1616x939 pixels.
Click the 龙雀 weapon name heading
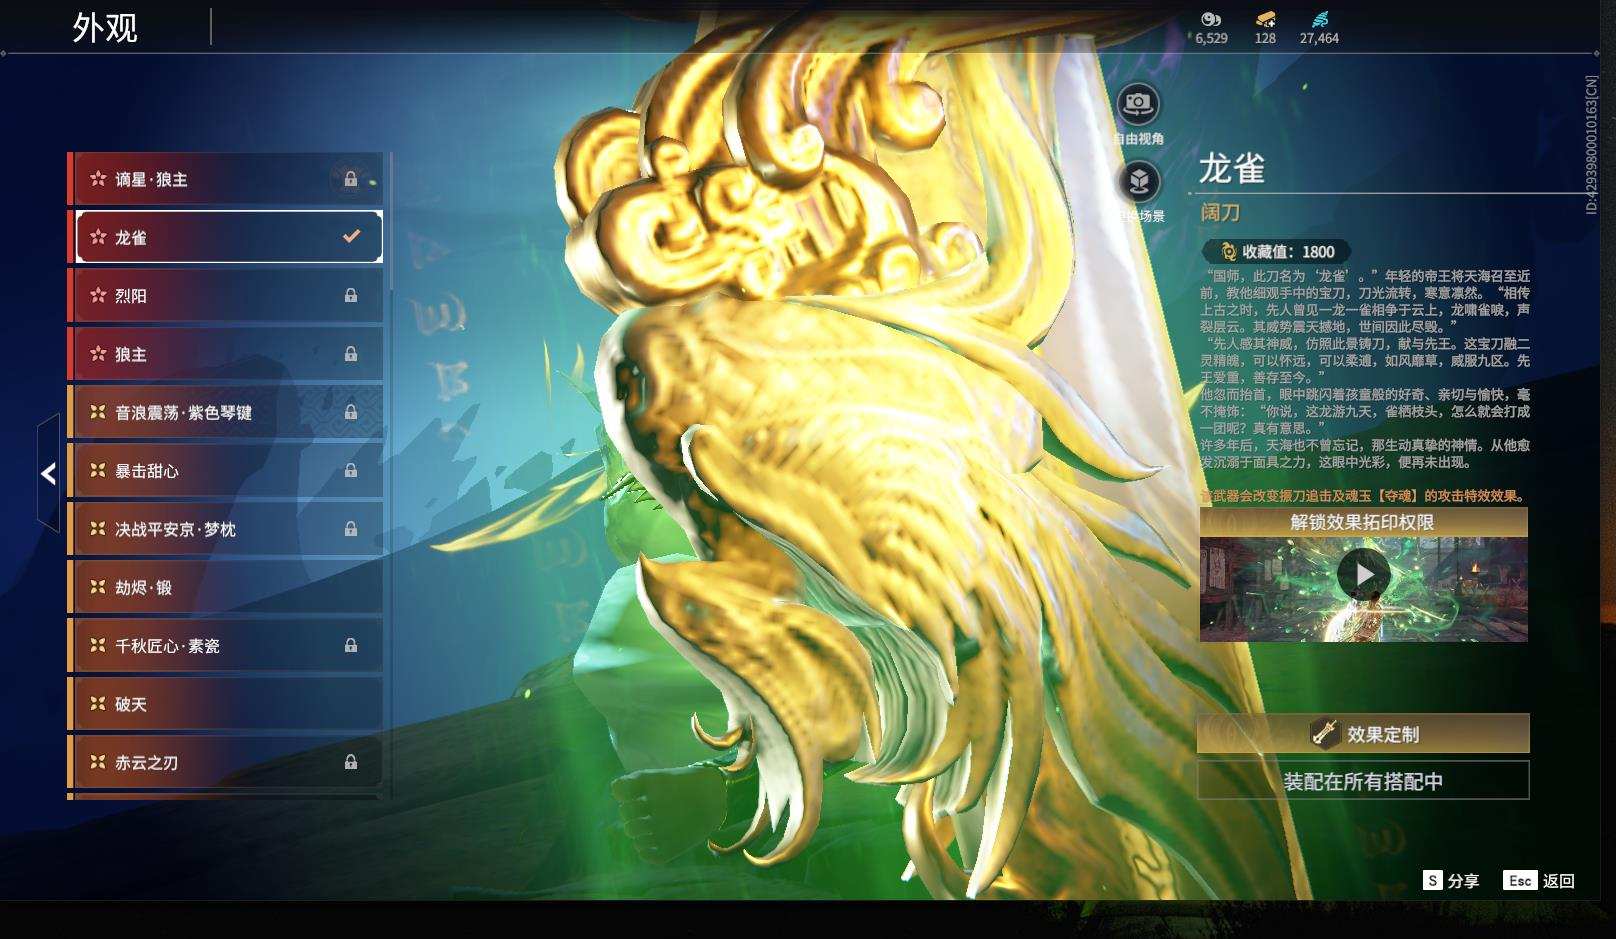[x=1232, y=169]
